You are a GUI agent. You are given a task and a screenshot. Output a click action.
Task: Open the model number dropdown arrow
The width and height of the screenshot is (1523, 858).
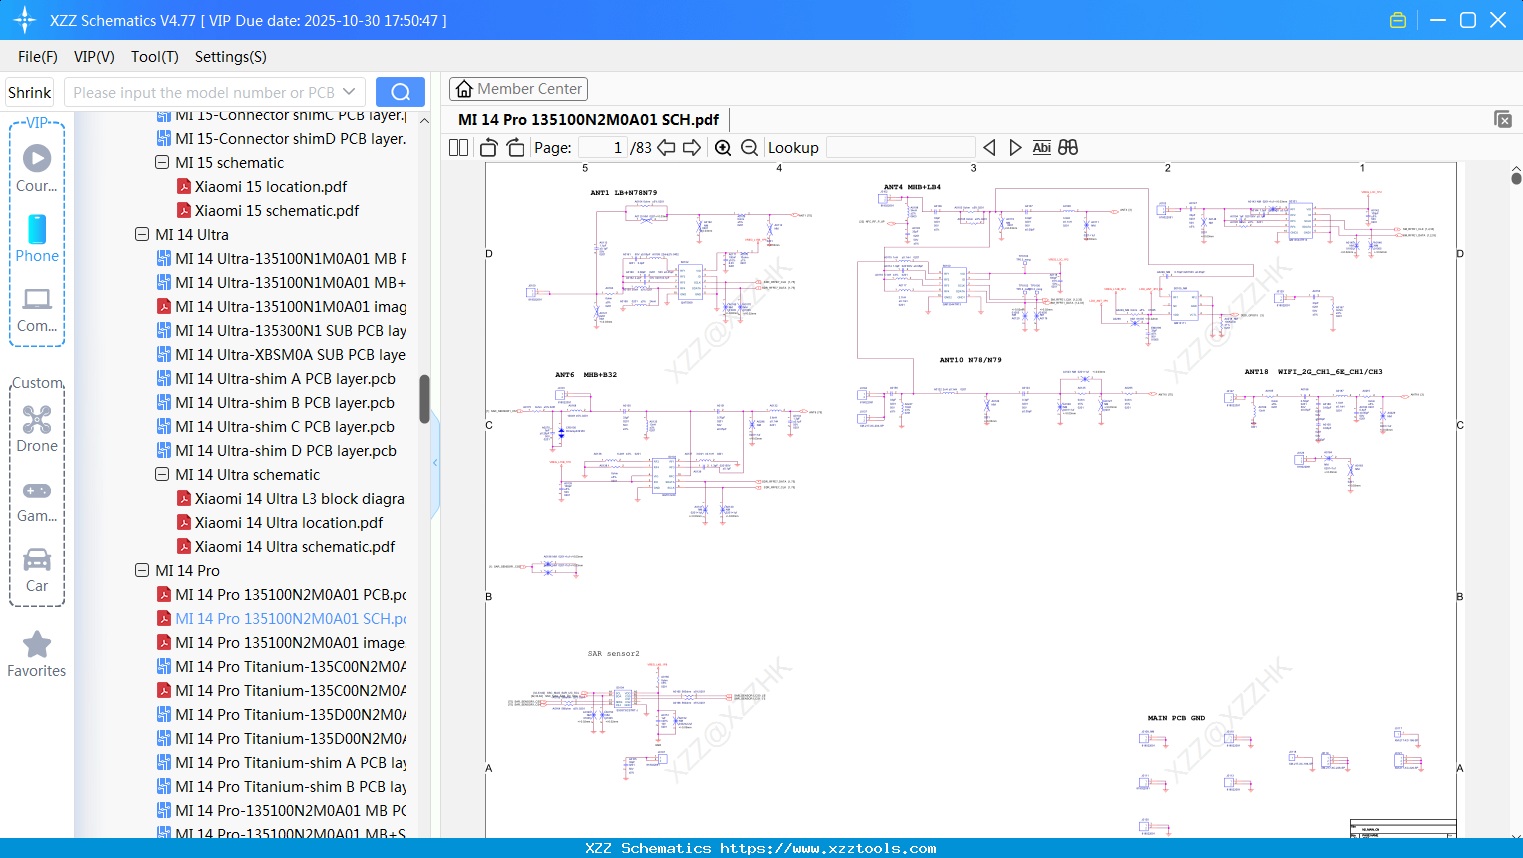pyautogui.click(x=349, y=92)
